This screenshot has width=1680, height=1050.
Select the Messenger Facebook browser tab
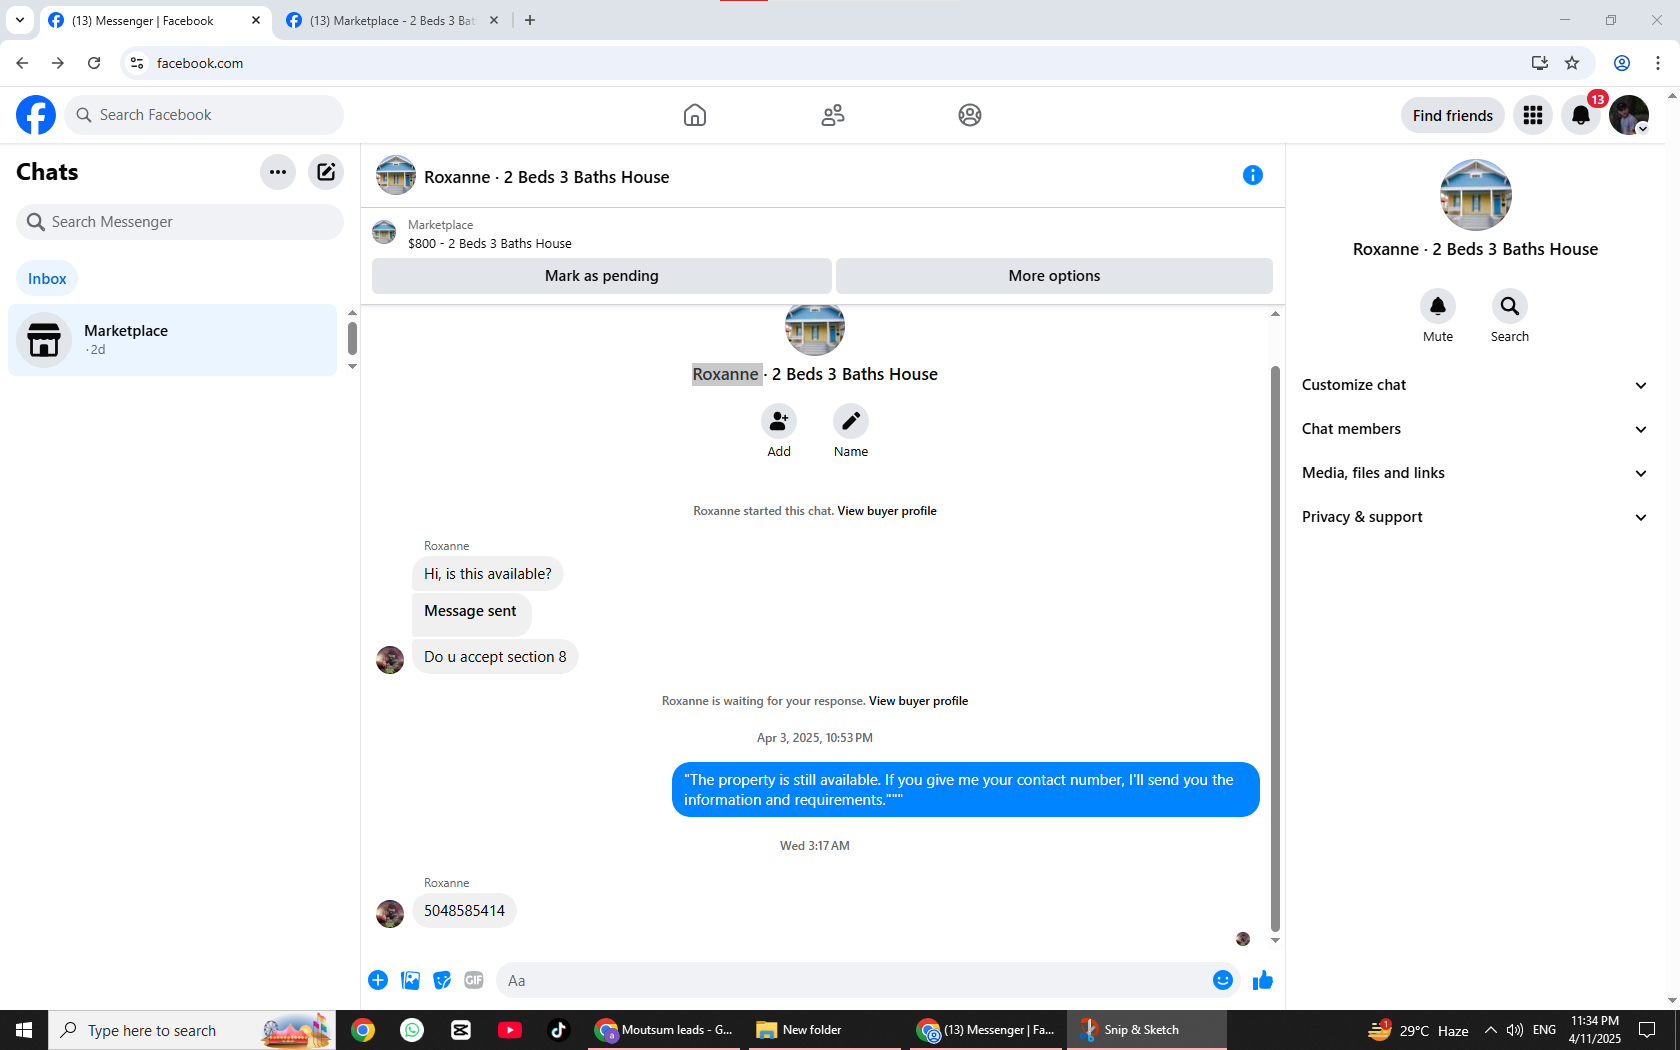pos(155,20)
